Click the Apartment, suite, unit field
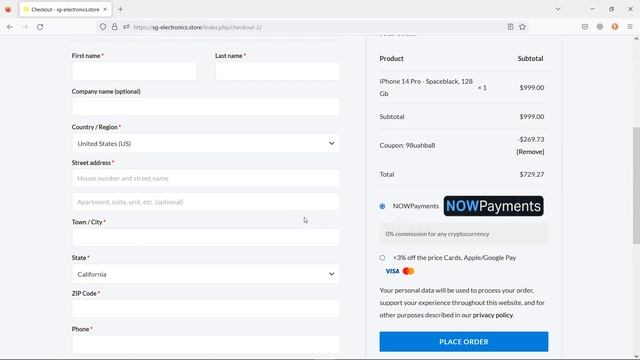 click(206, 202)
